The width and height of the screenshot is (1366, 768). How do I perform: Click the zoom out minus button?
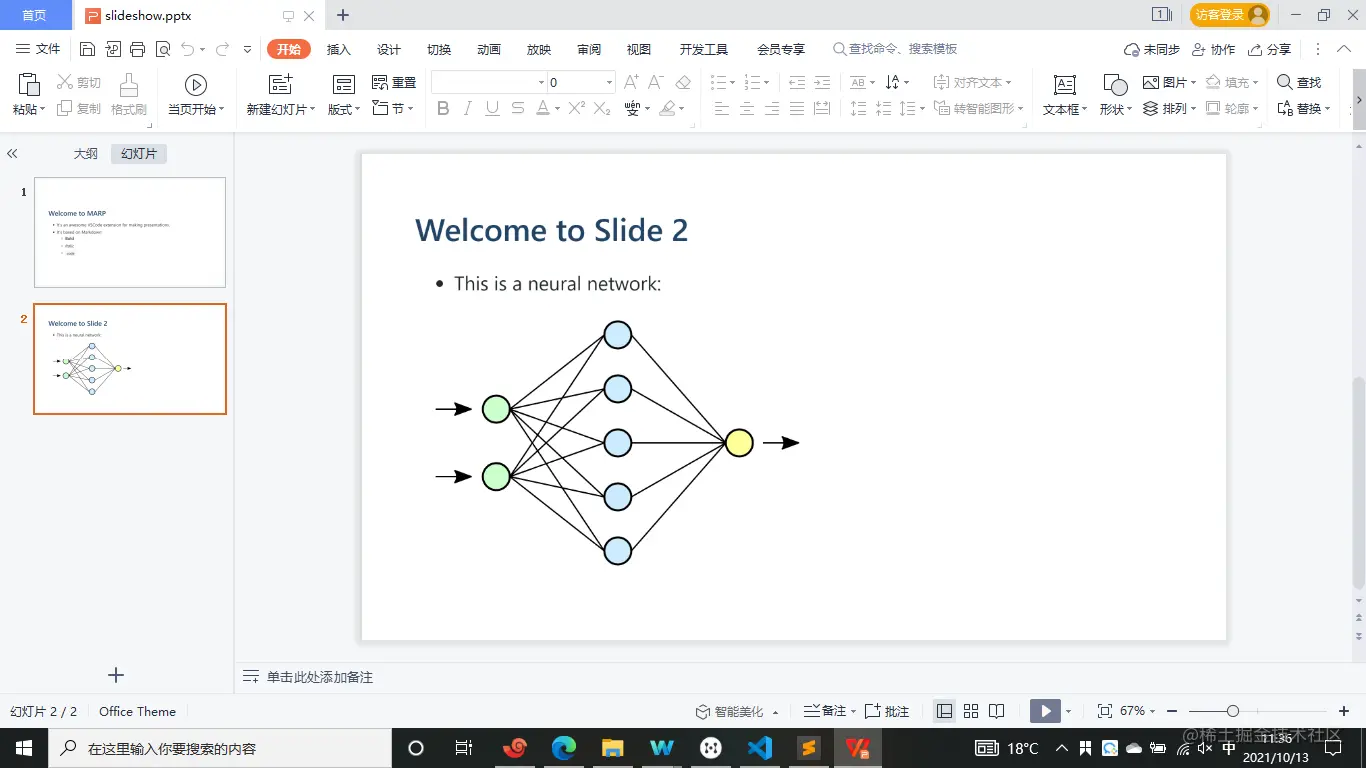tap(1172, 711)
